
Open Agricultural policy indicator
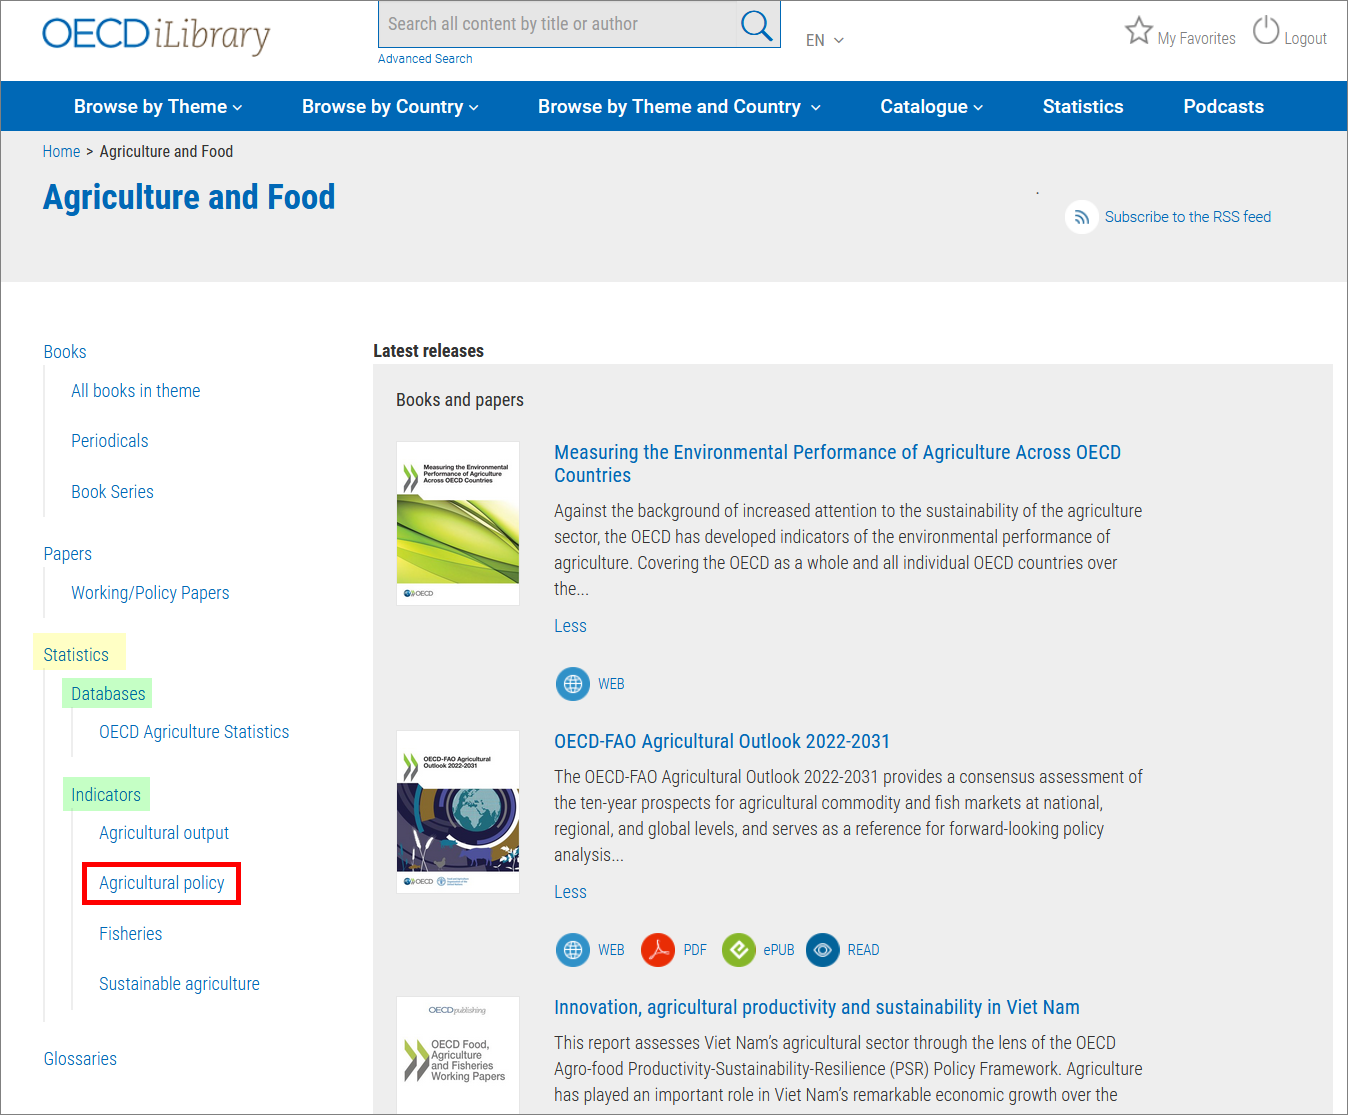[161, 883]
